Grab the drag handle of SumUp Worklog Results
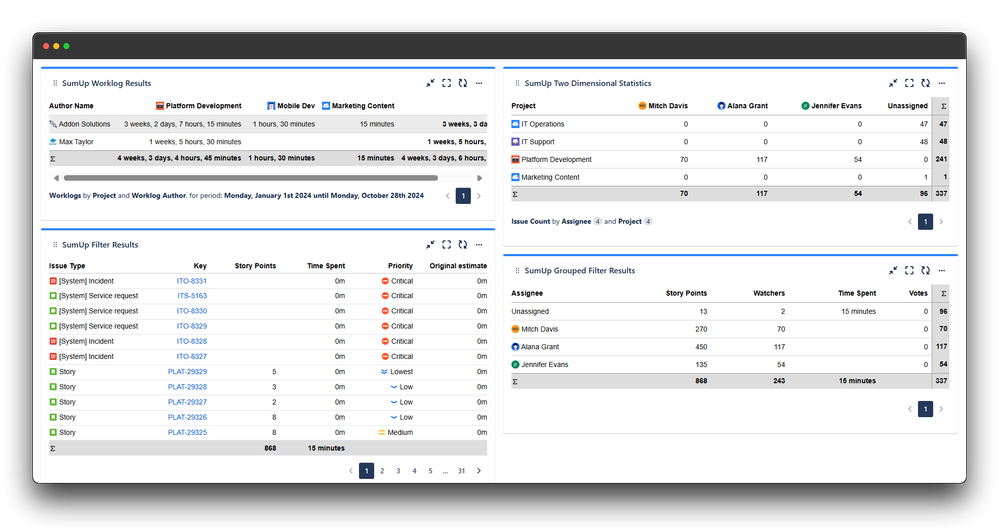Viewport: 999px width, 532px height. [55, 83]
